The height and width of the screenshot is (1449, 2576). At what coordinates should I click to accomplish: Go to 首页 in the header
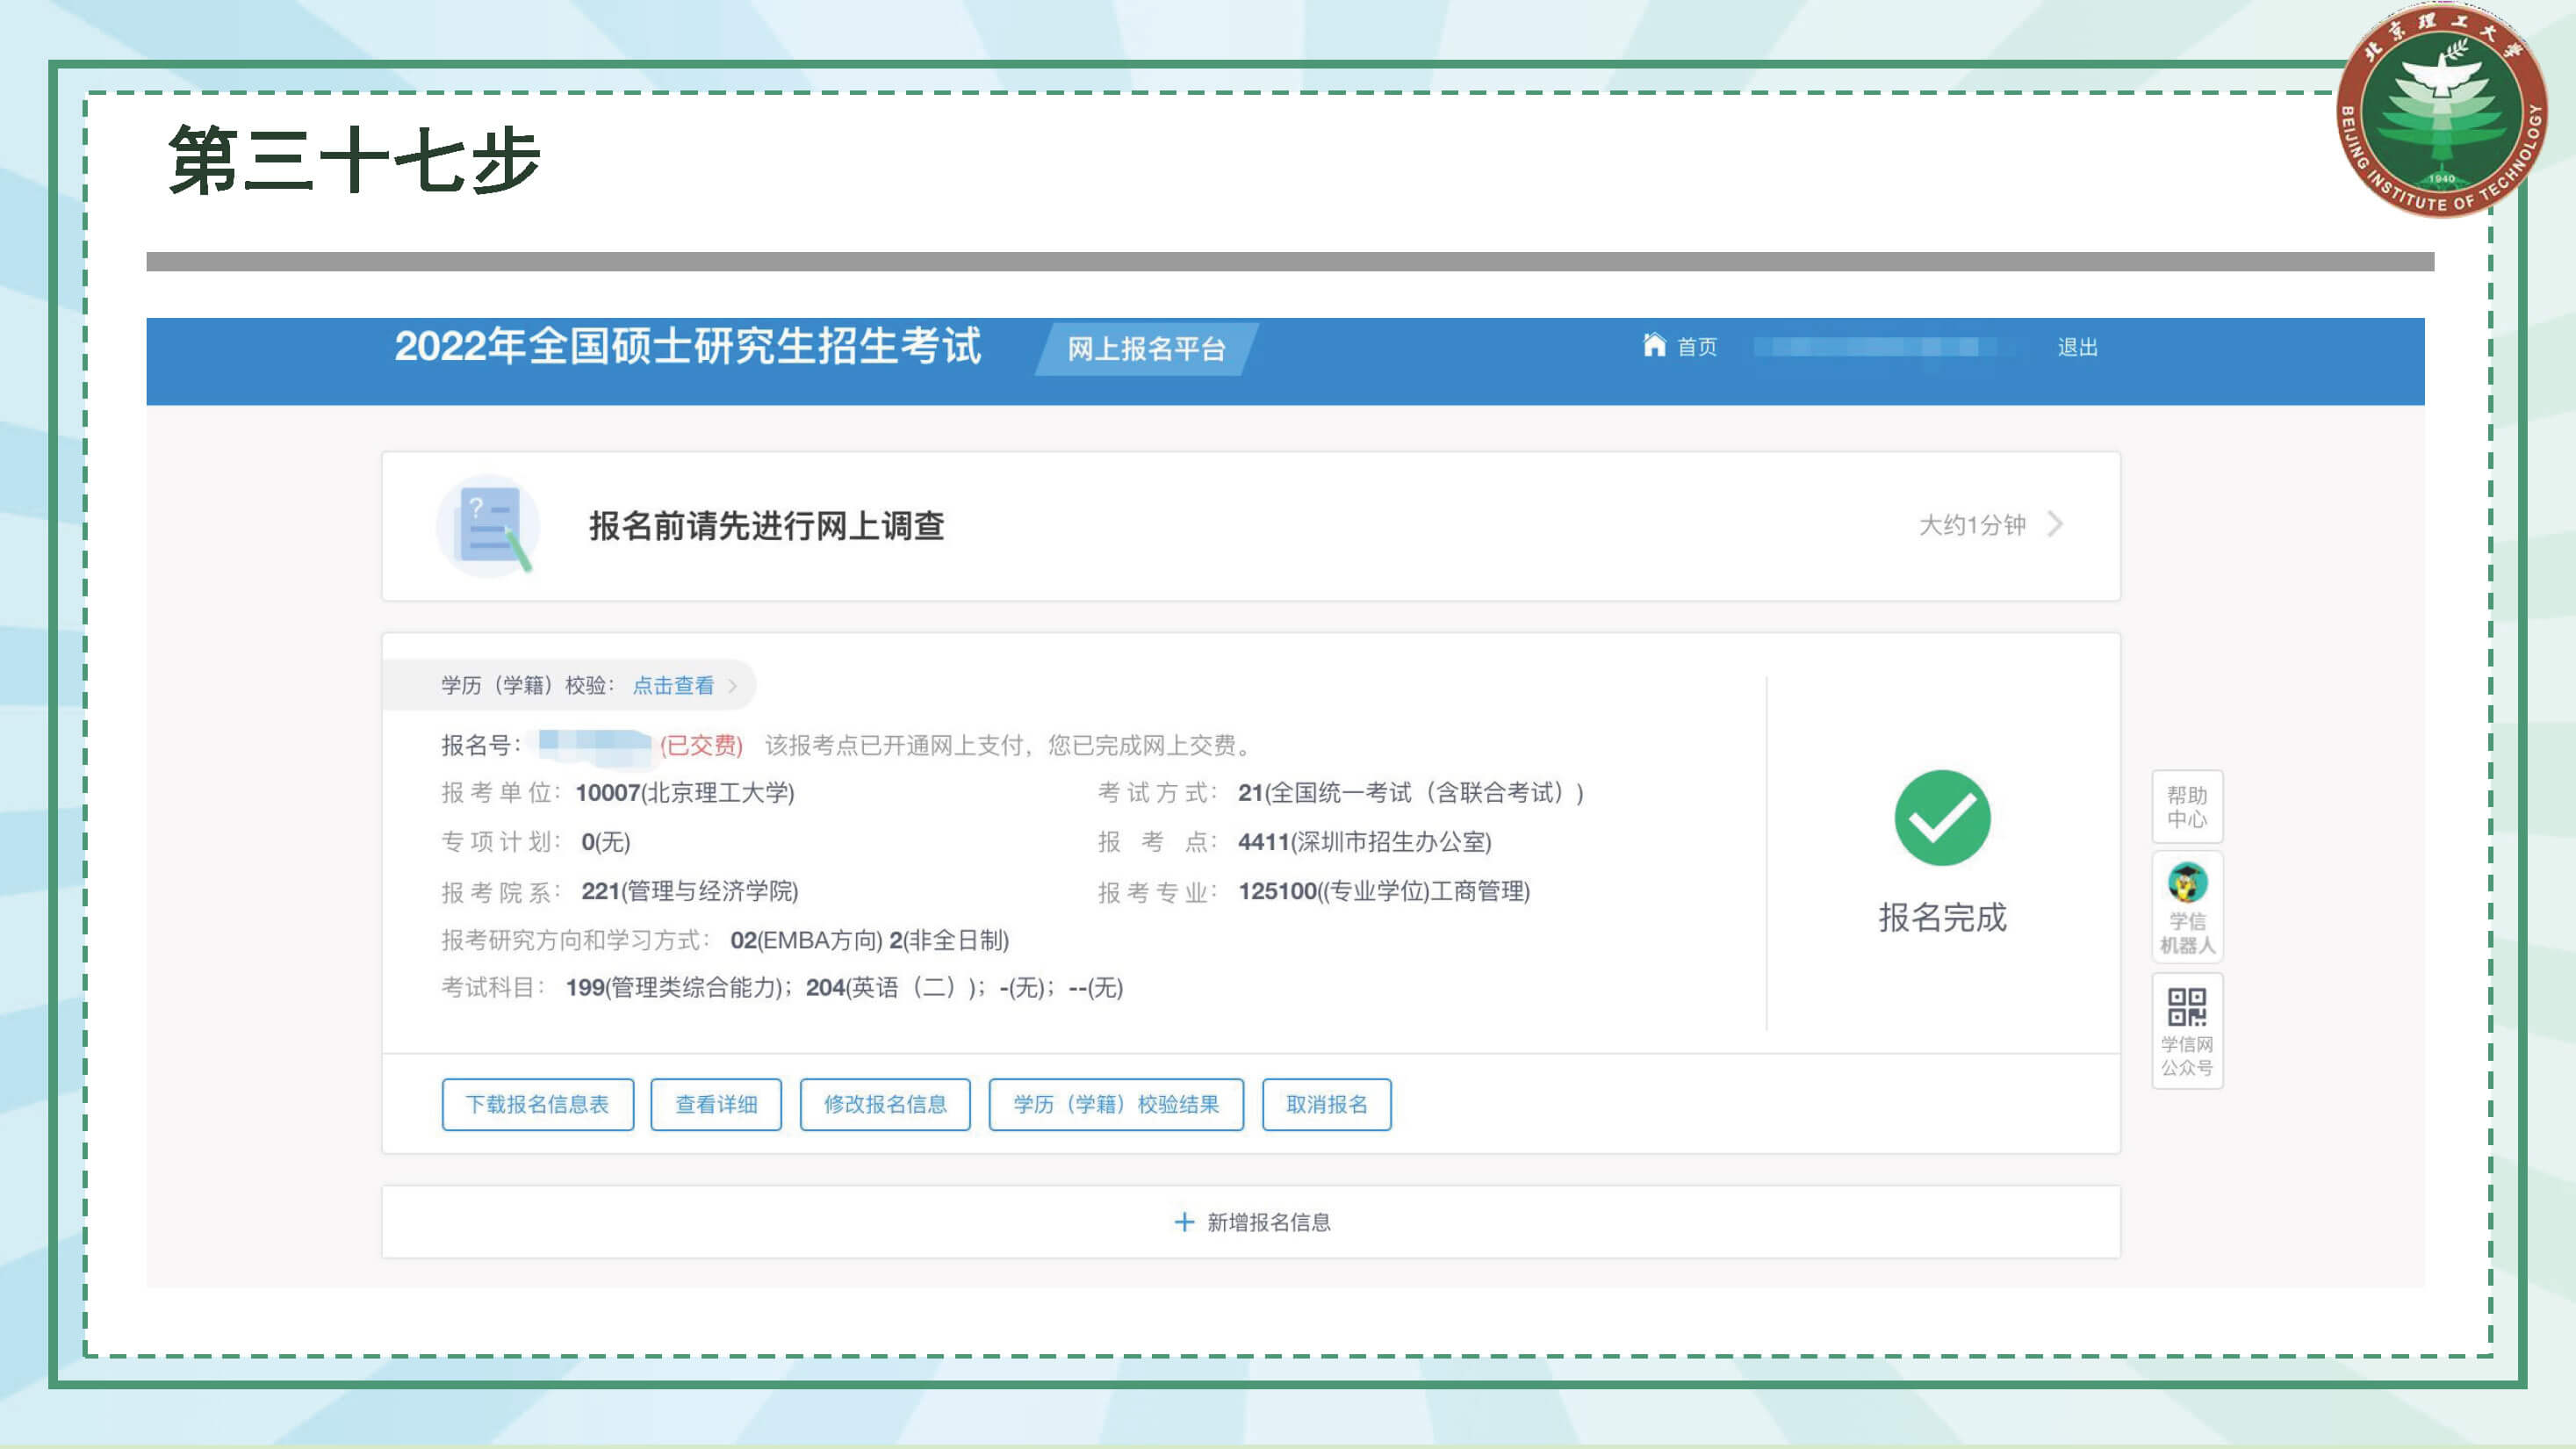pos(1696,347)
